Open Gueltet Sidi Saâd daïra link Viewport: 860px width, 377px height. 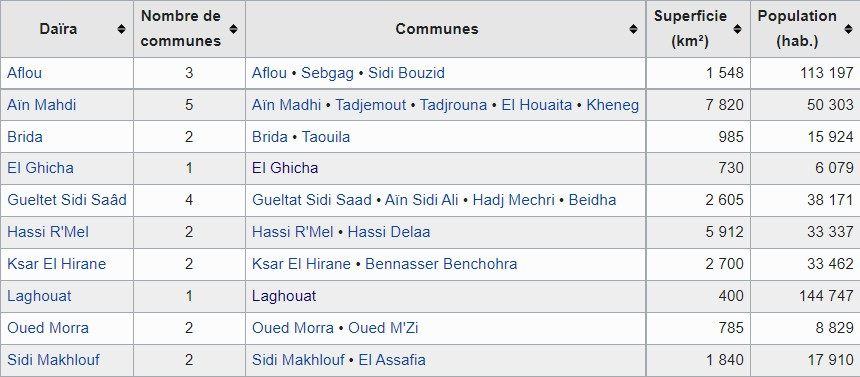[67, 200]
